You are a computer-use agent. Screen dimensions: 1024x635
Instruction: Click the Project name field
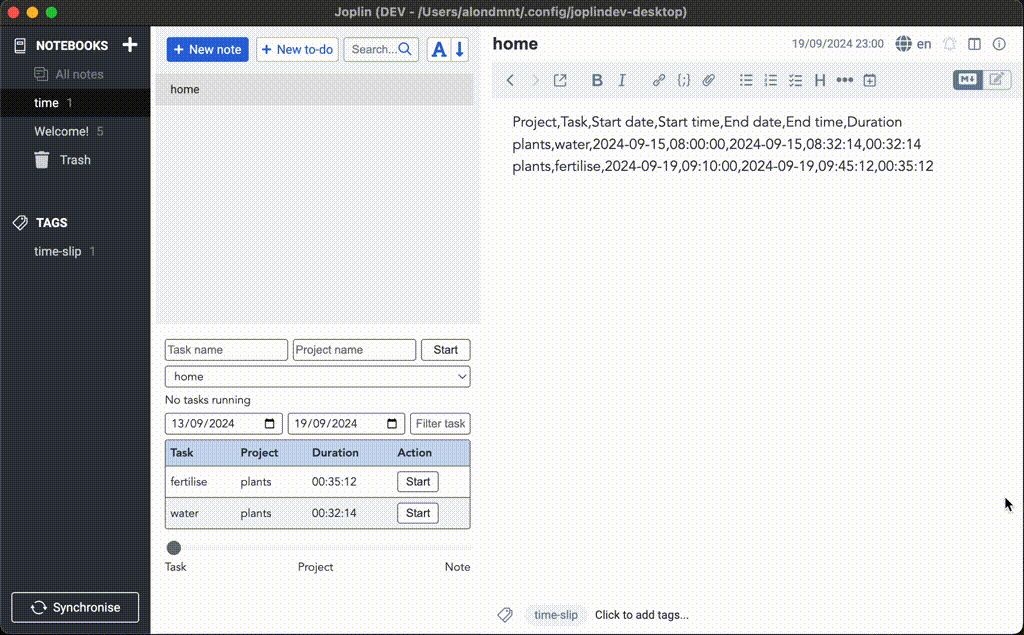354,350
